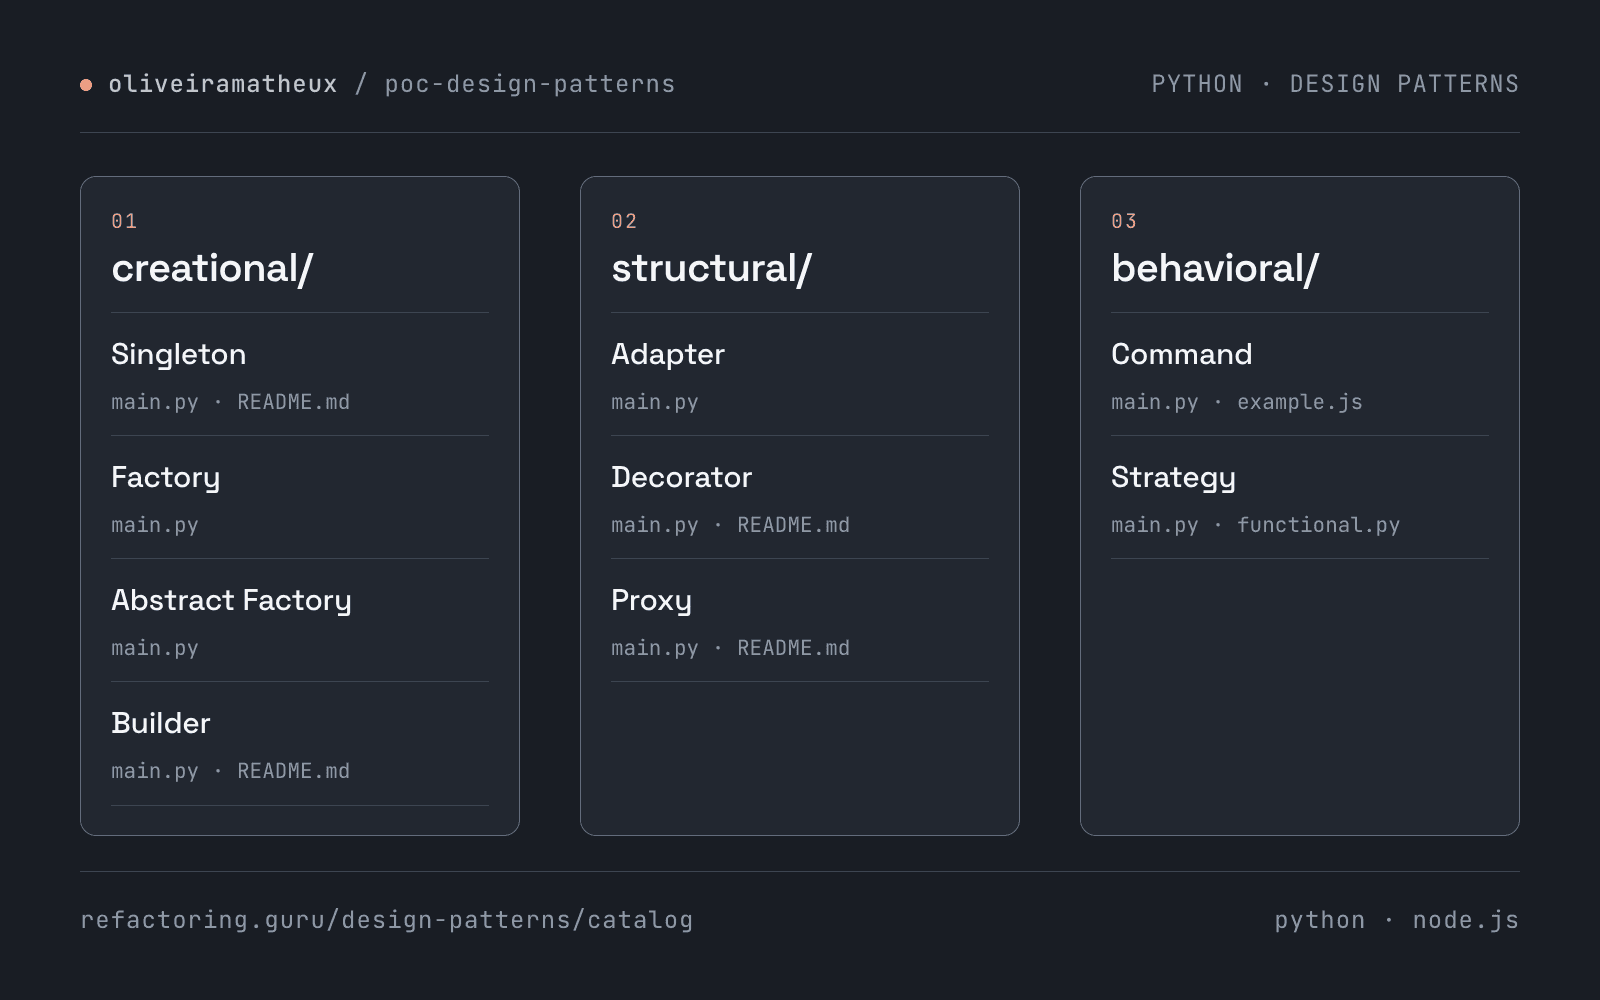Click the 01 card number

click(x=124, y=221)
